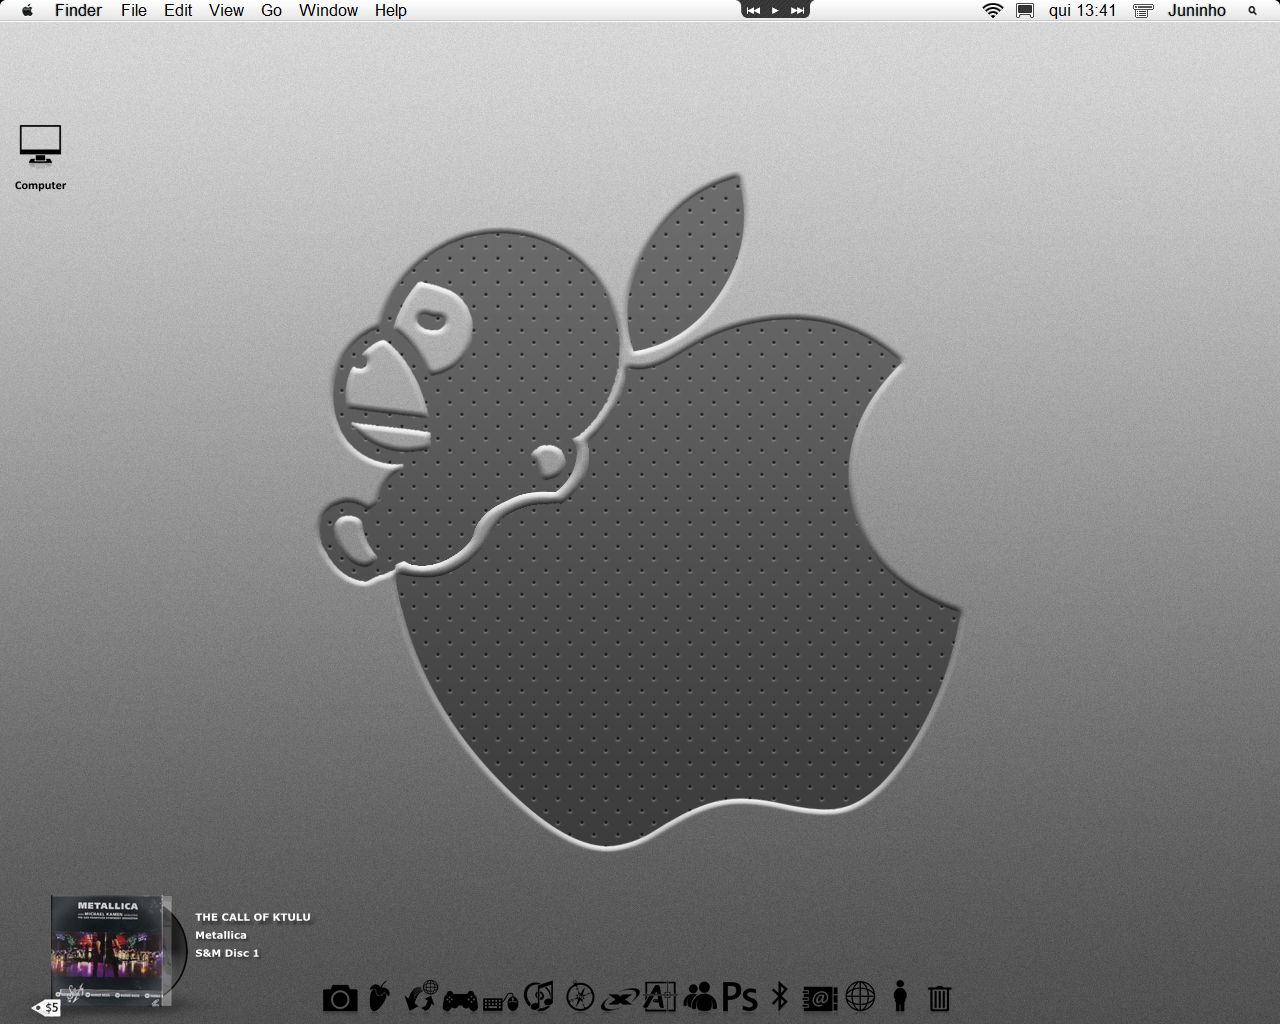Open the Safari compass icon in dock
The image size is (1280, 1024).
[x=580, y=997]
